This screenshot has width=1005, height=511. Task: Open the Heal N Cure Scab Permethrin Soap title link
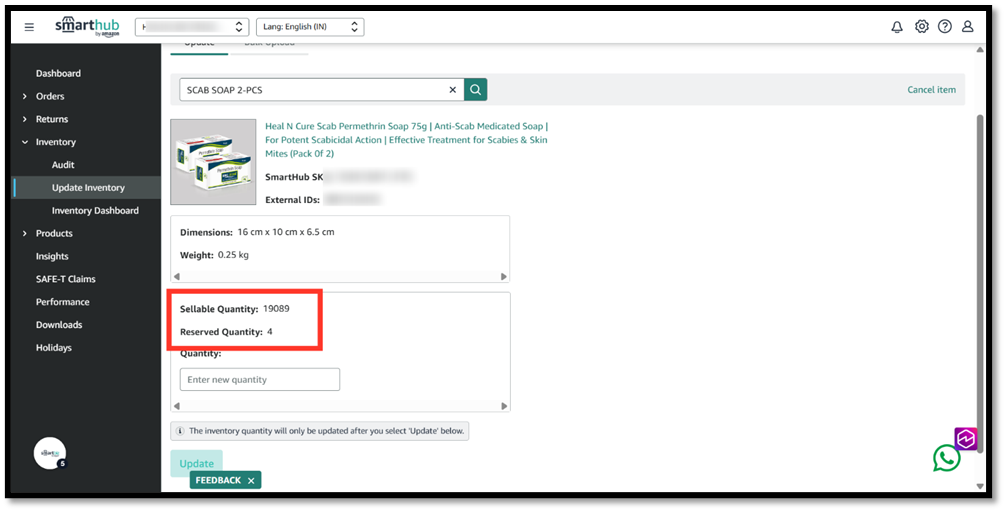pos(406,140)
